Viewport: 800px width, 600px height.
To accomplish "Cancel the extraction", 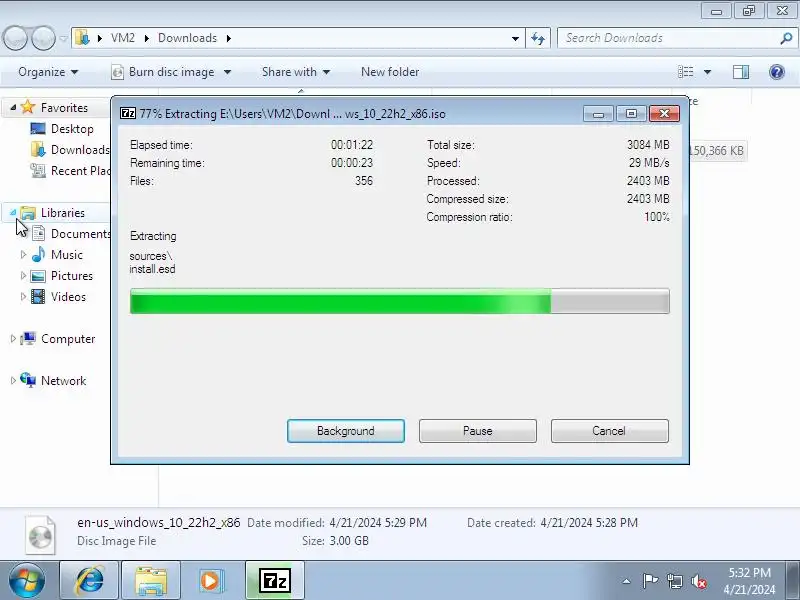I will 610,431.
